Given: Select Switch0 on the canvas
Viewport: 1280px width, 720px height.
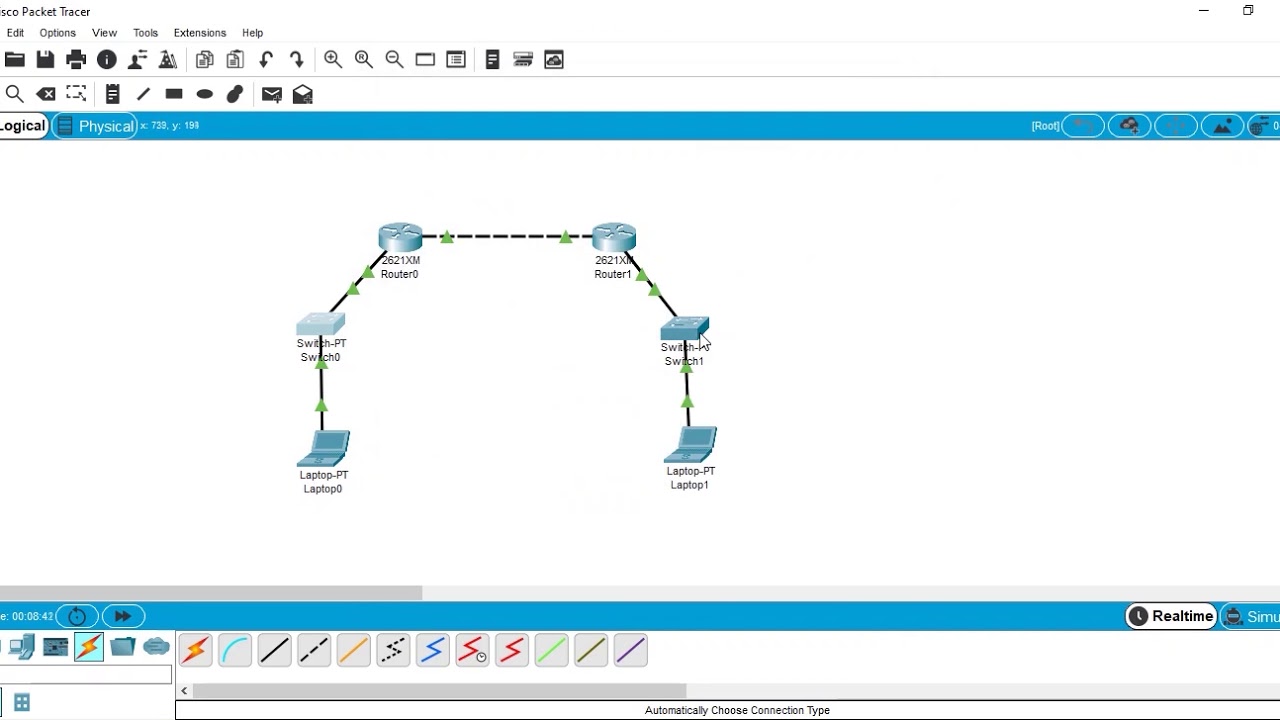Looking at the screenshot, I should click(x=321, y=324).
